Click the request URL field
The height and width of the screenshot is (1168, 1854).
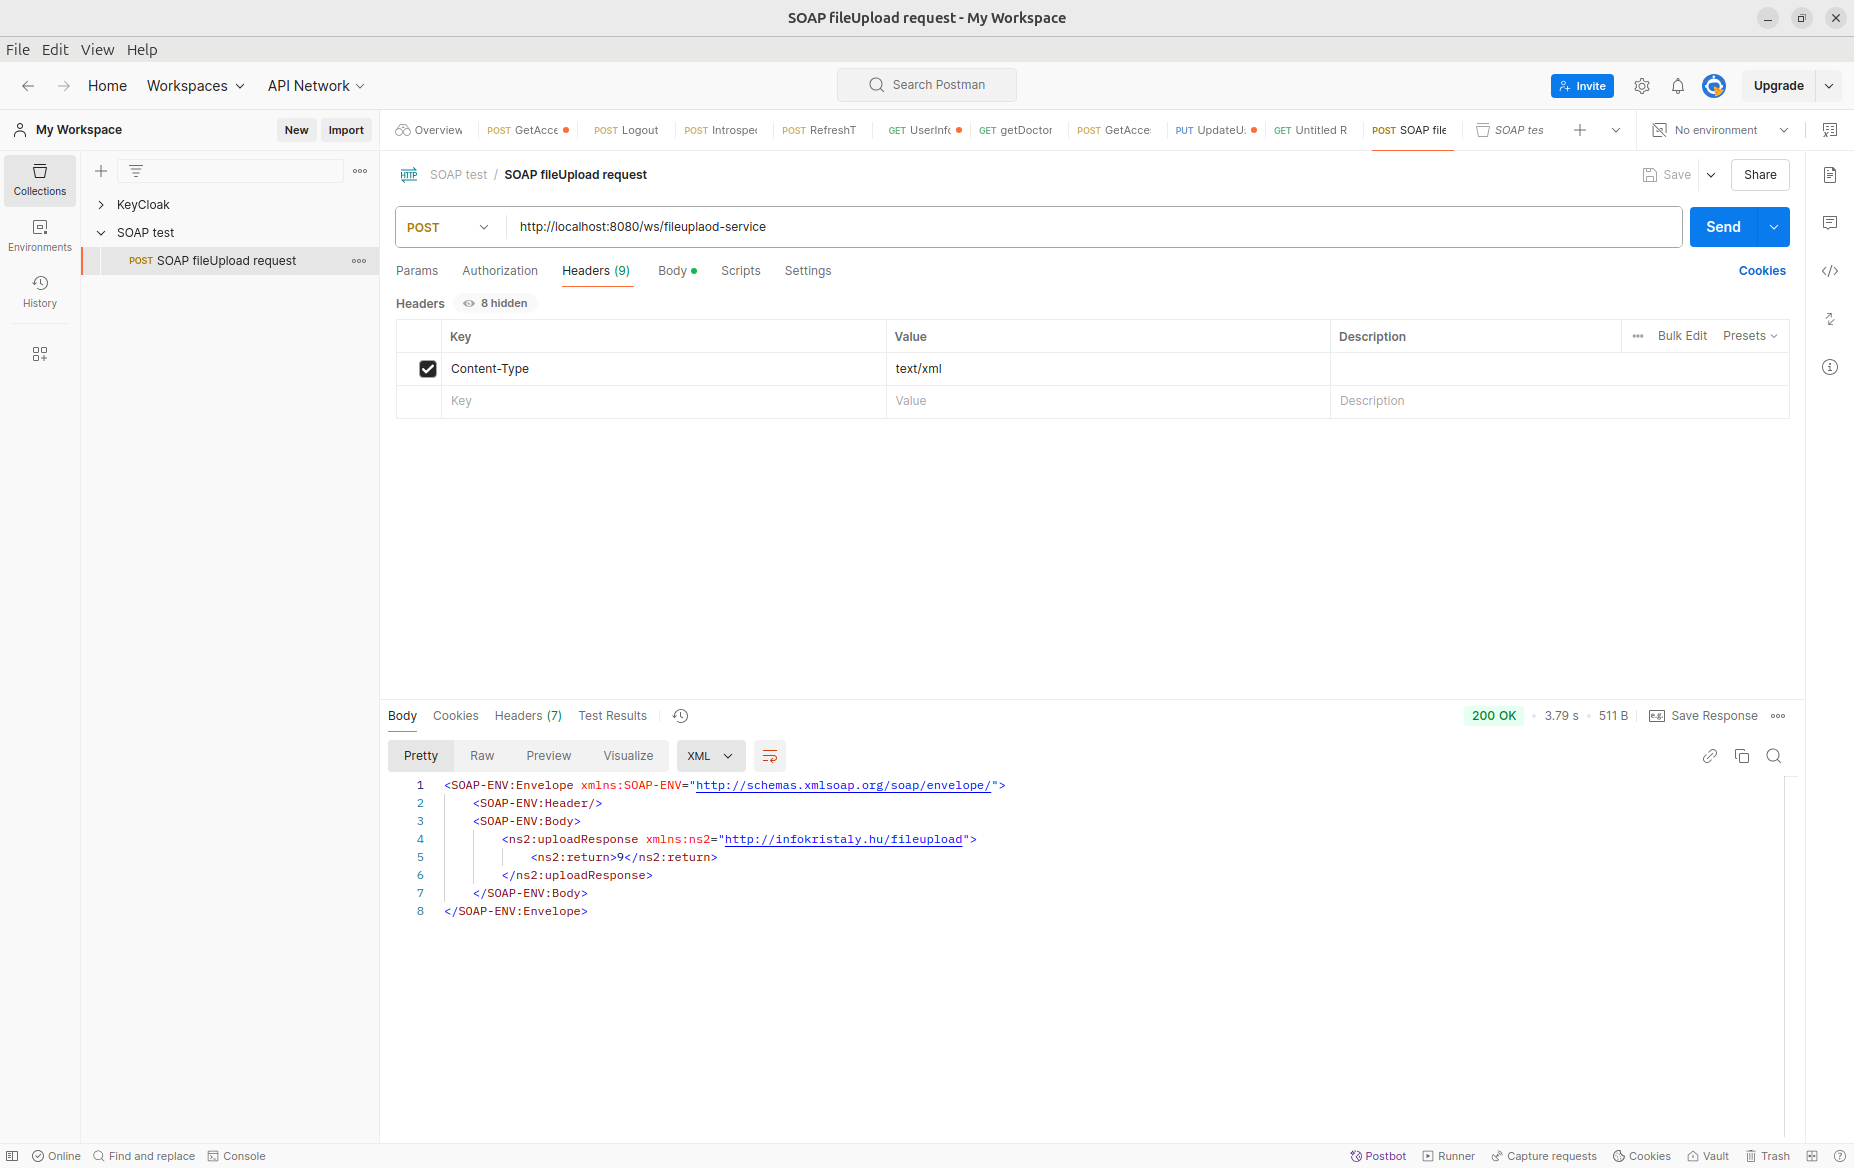click(1095, 227)
